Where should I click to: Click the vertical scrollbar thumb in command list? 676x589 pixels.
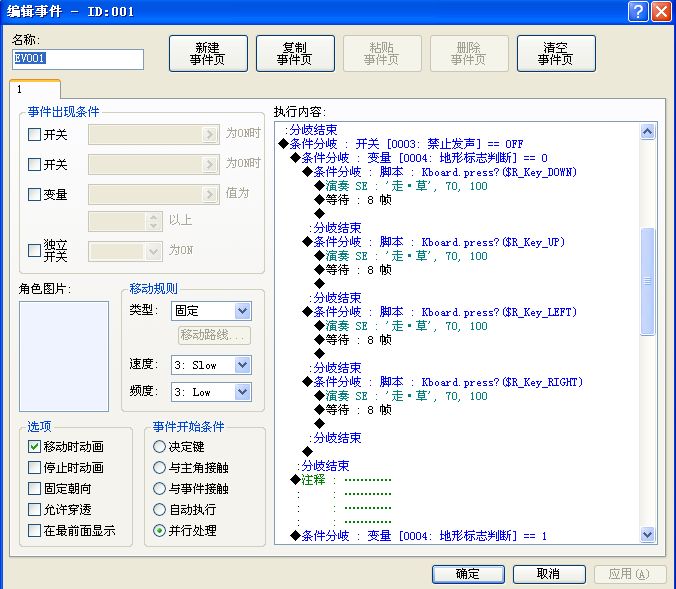pyautogui.click(x=648, y=281)
